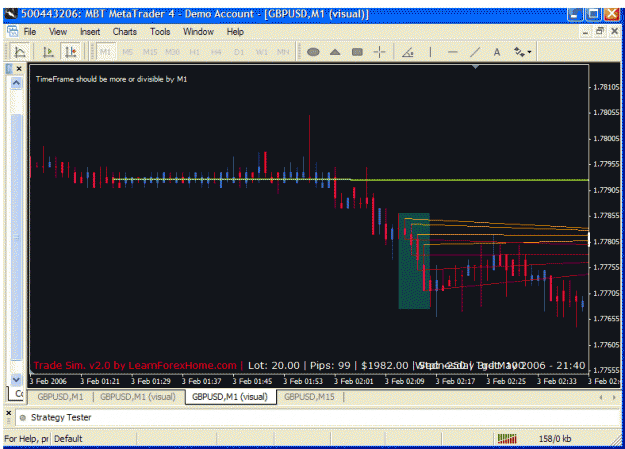Switch to the first GBPUSD,M1 chart tab
This screenshot has height=449, width=625.
pyautogui.click(x=60, y=397)
